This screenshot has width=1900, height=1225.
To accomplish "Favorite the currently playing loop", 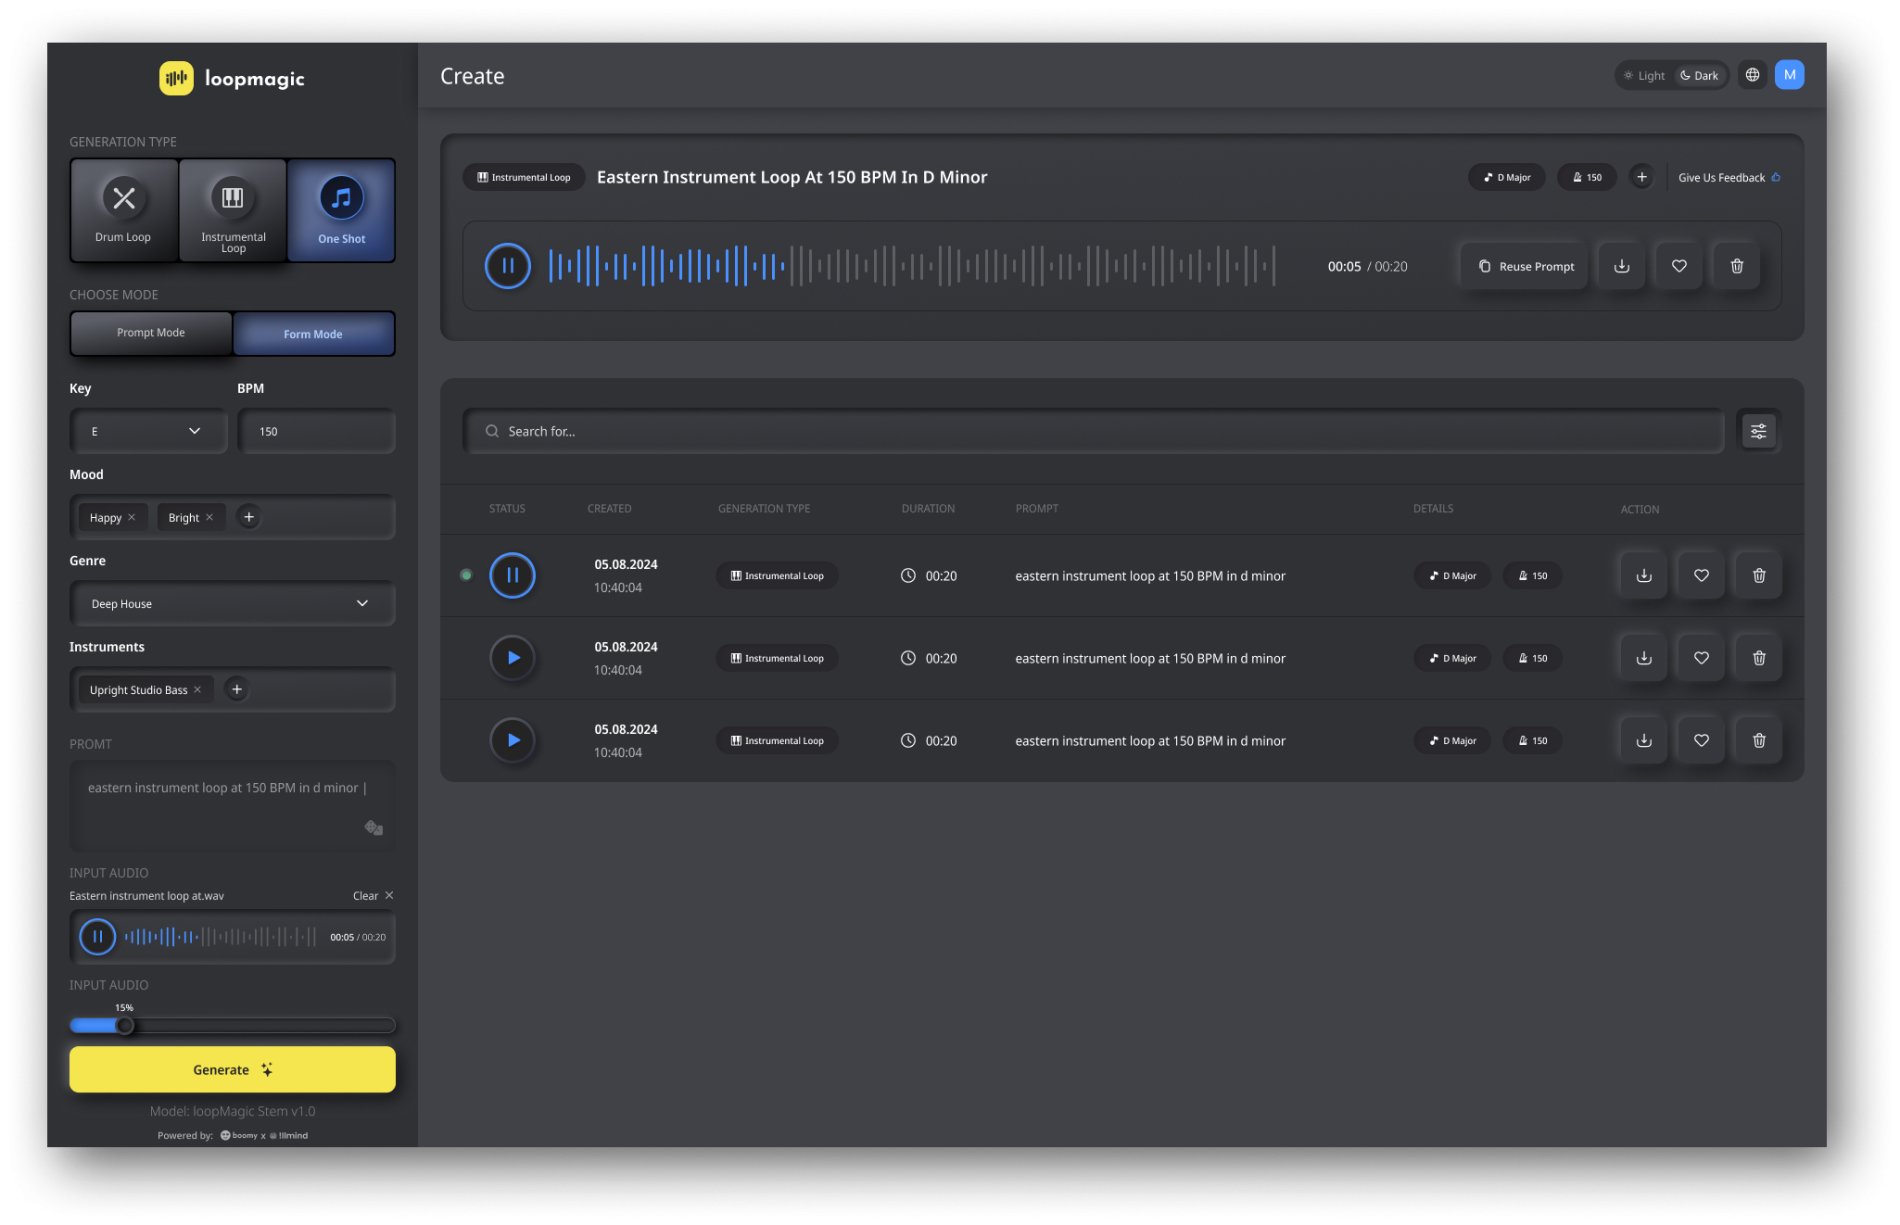I will click(x=1679, y=266).
